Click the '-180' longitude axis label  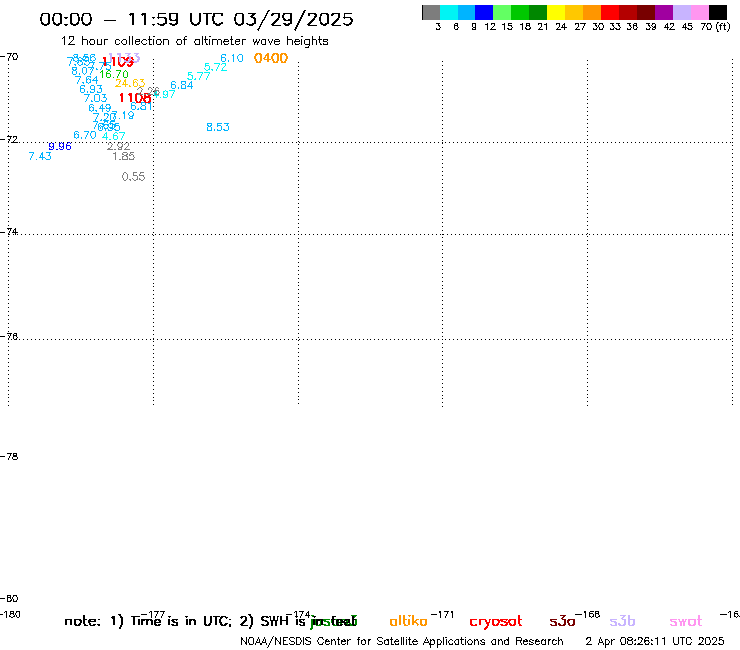[10, 615]
